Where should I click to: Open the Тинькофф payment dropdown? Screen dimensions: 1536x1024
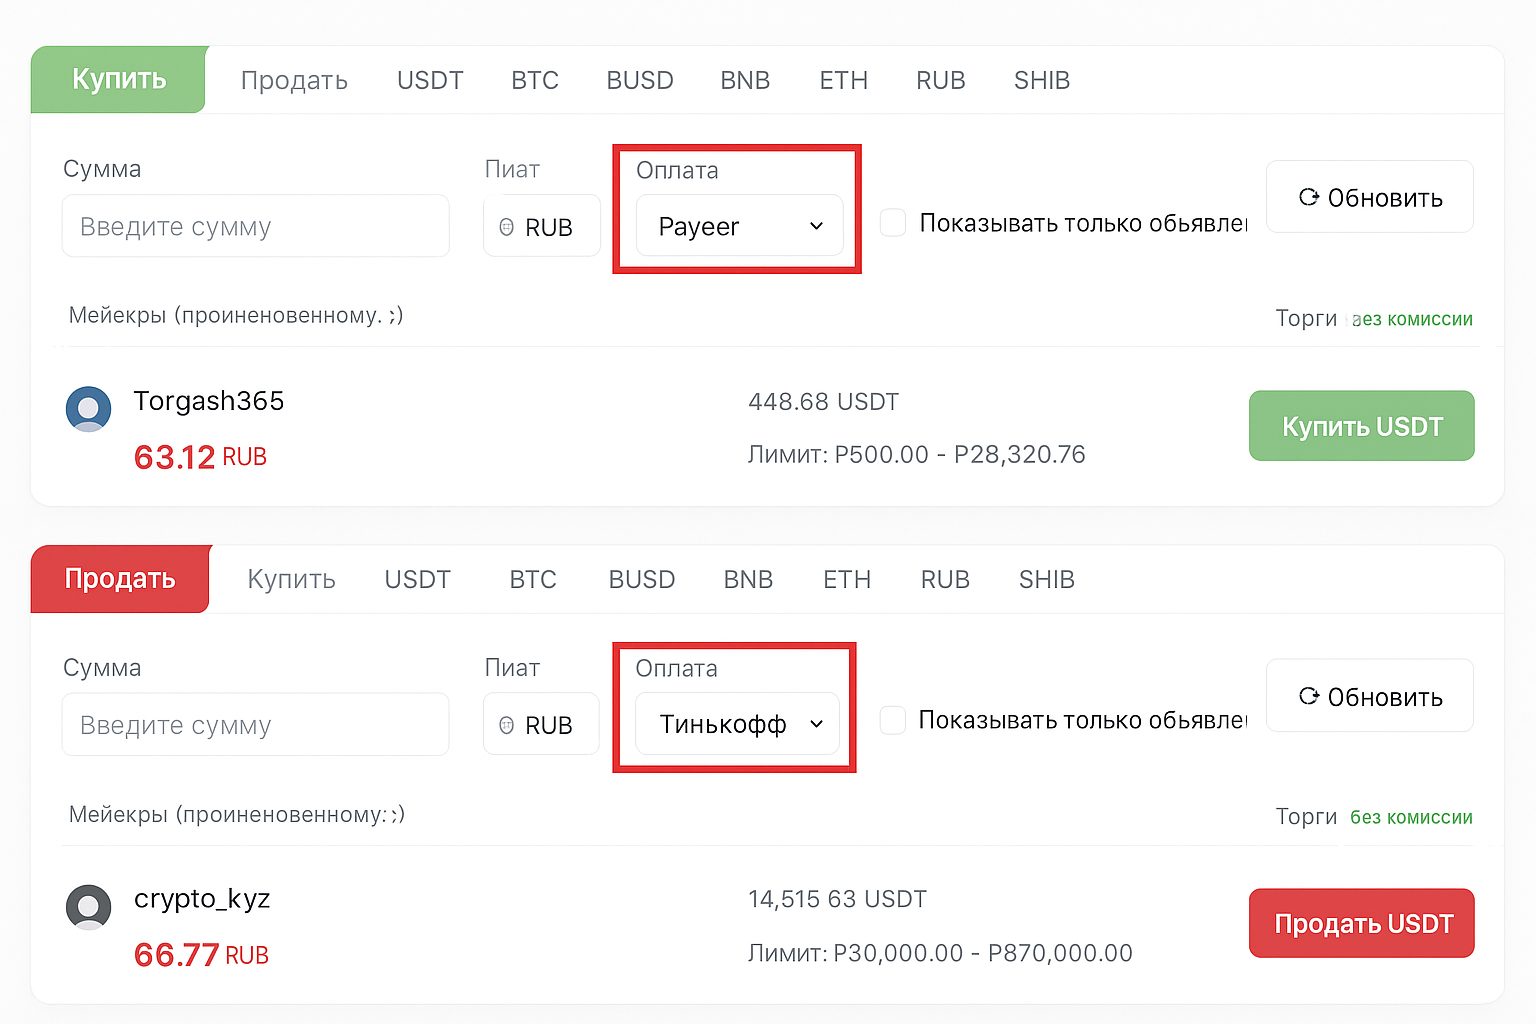click(x=737, y=724)
